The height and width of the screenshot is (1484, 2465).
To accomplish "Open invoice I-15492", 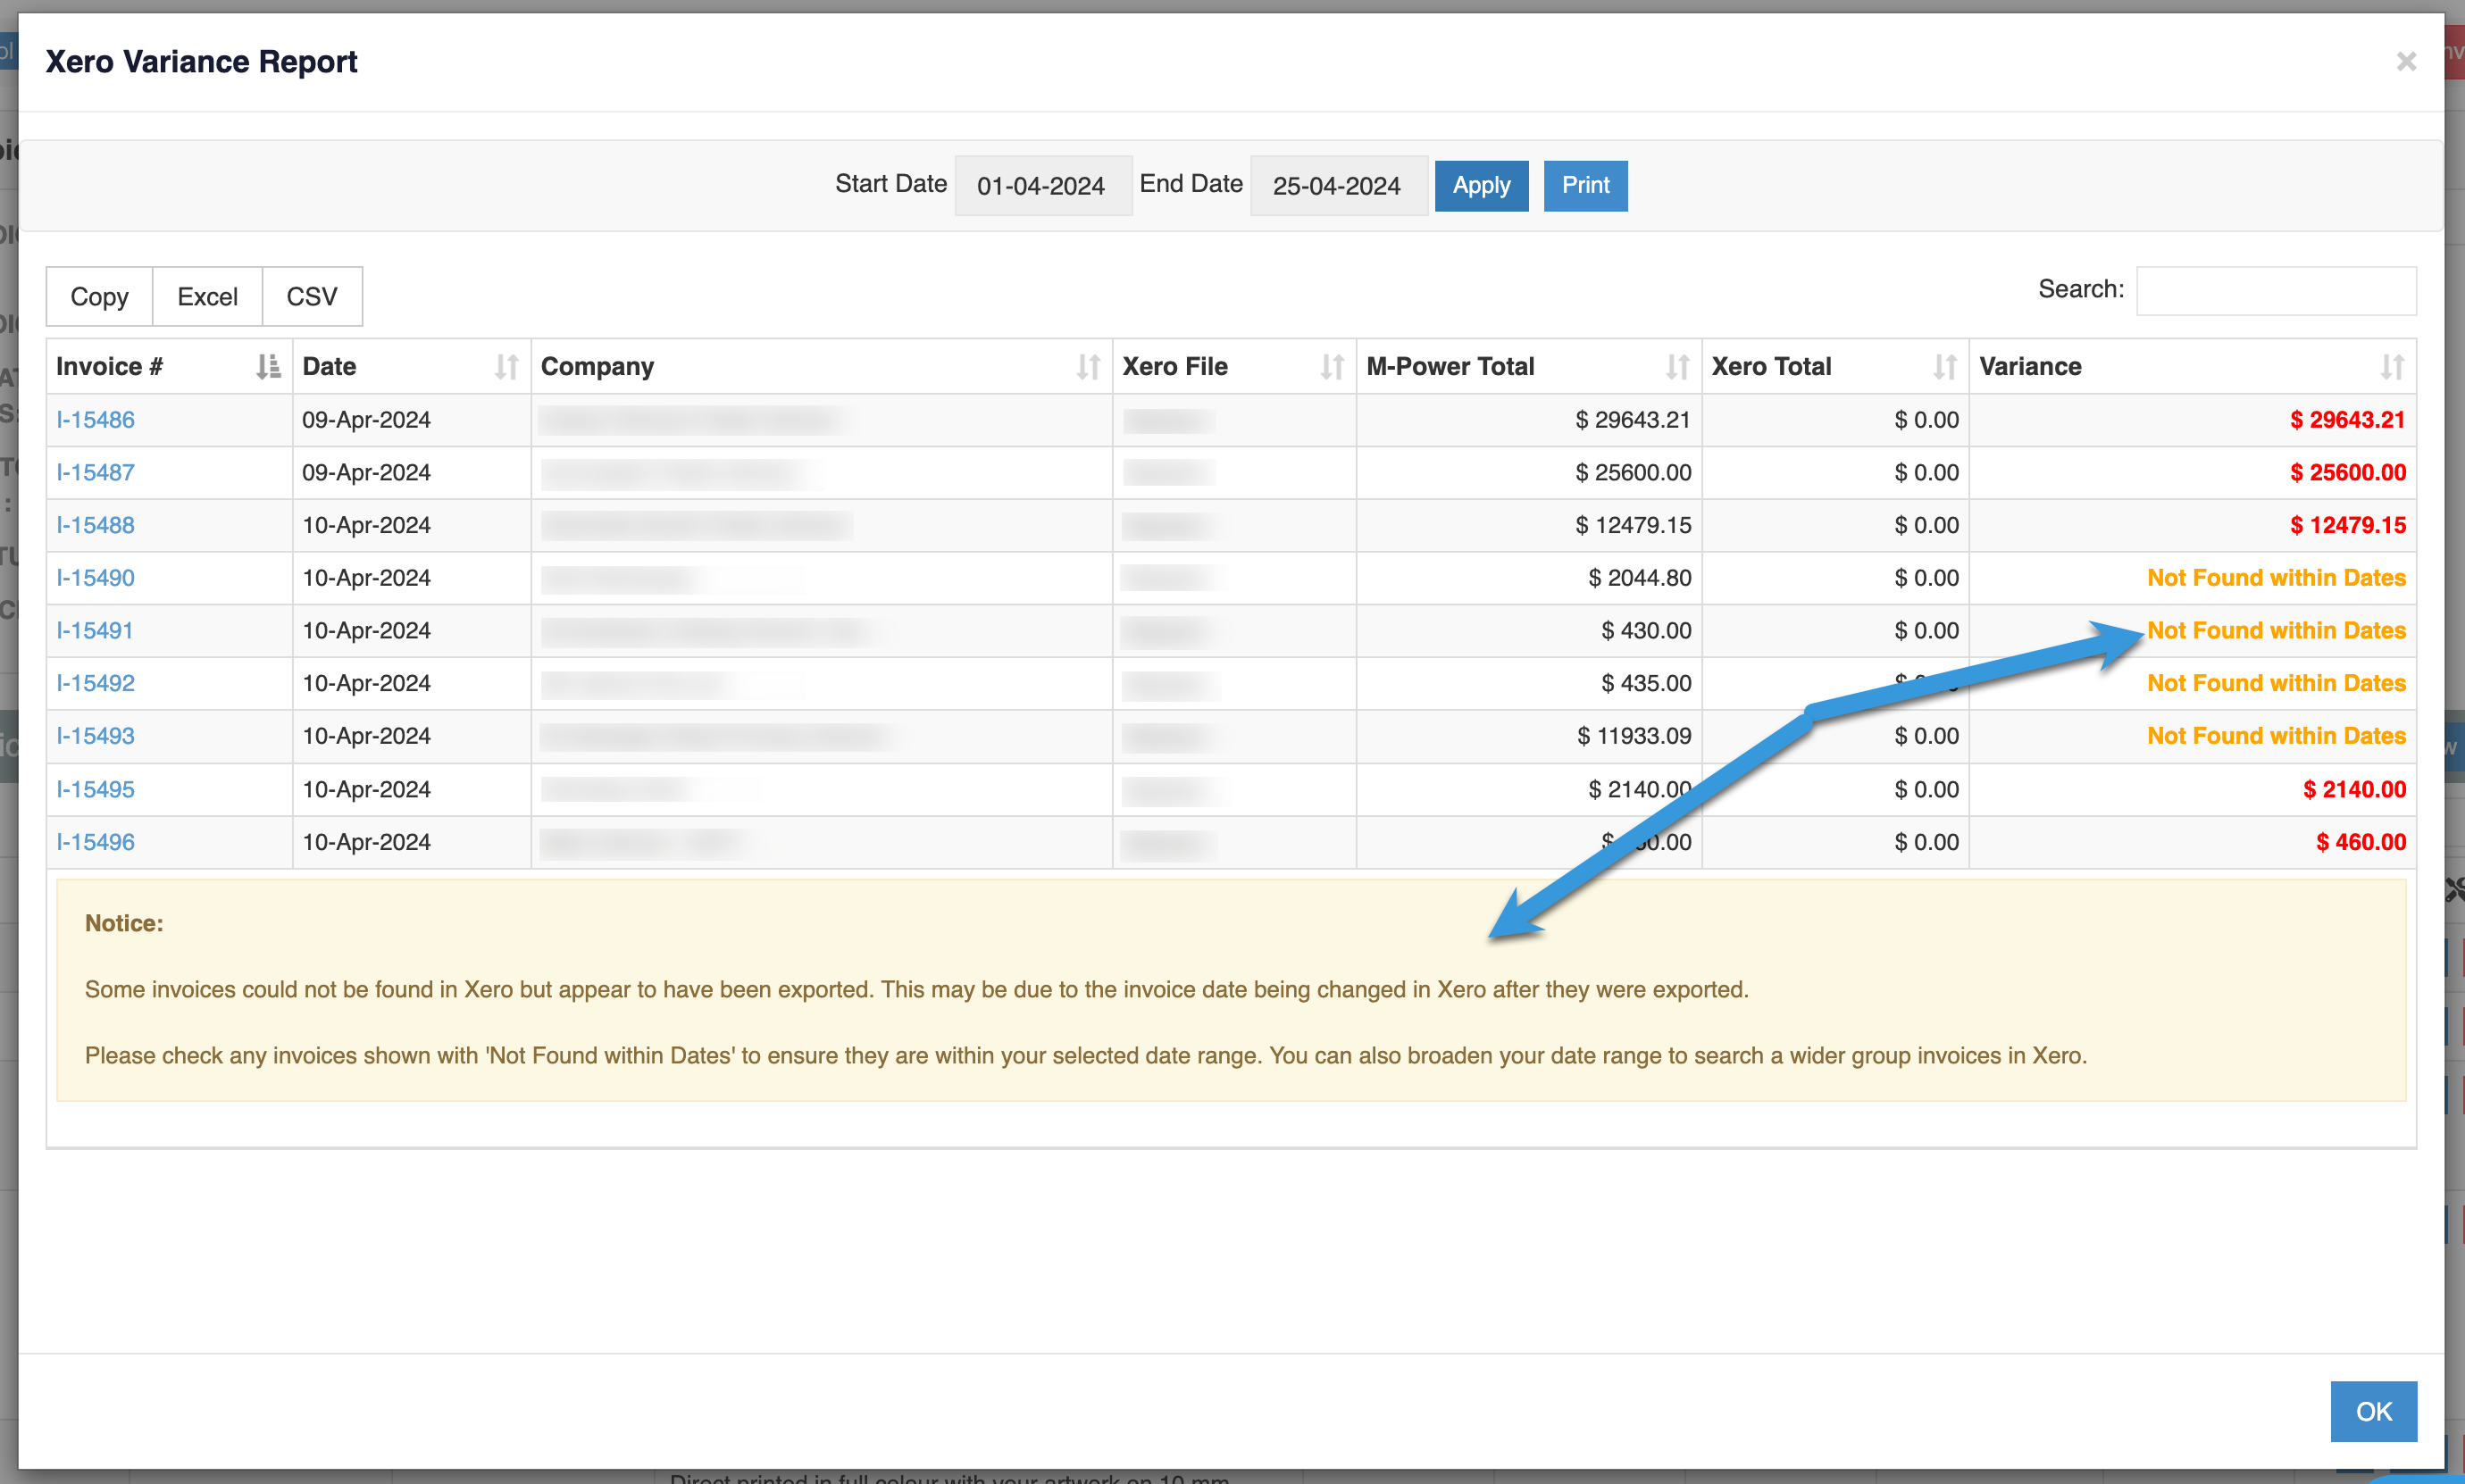I will point(95,684).
